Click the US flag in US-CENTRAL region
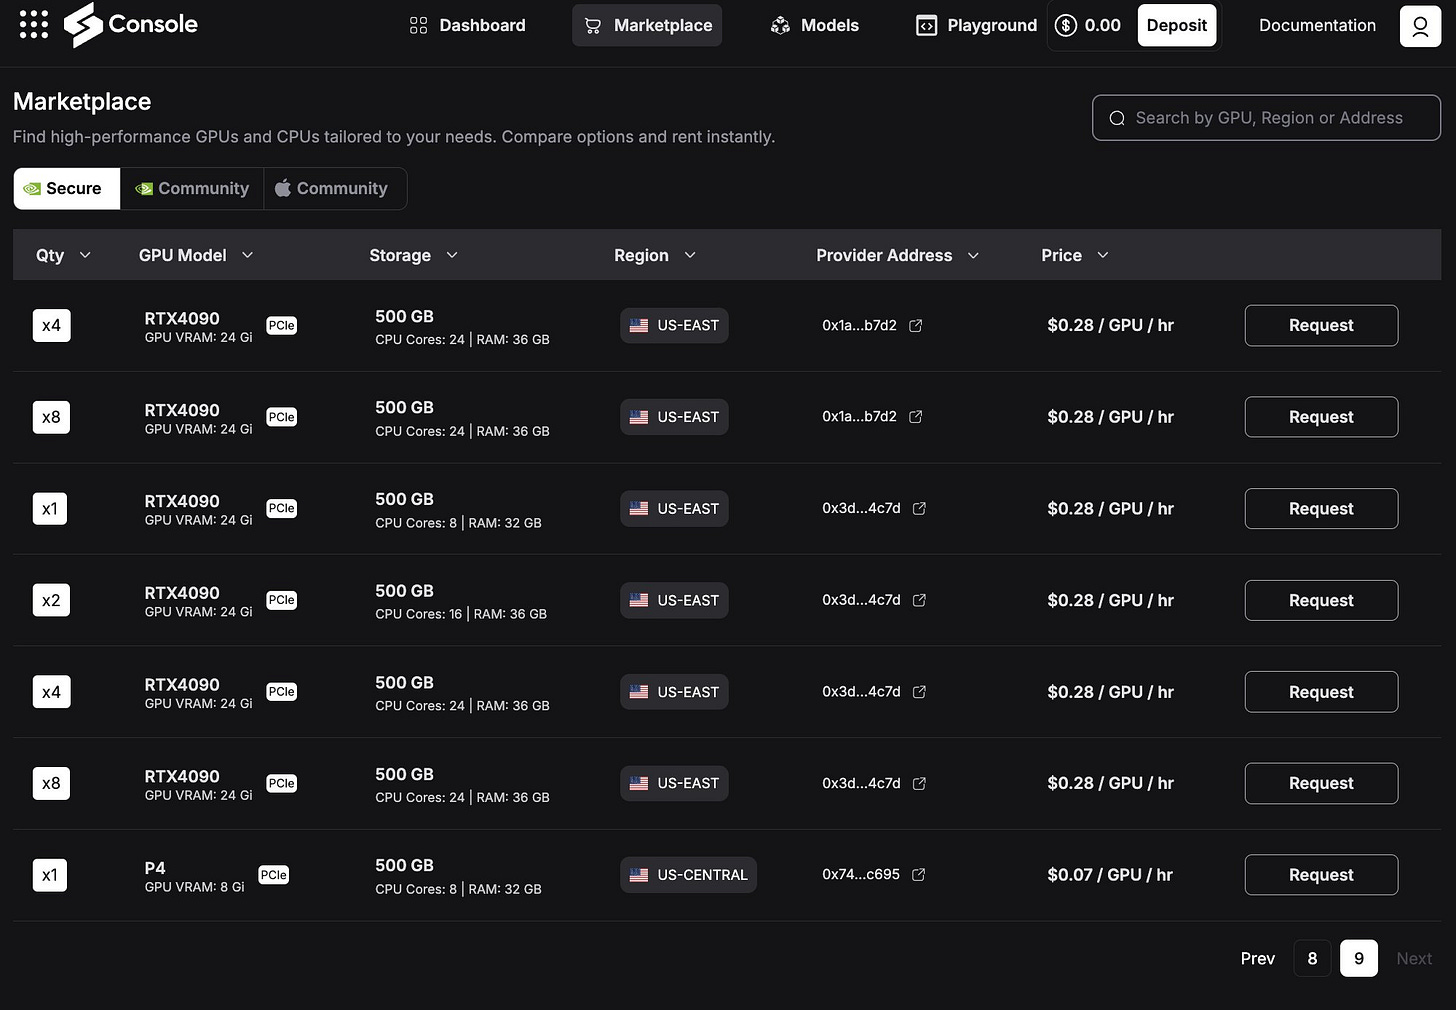This screenshot has height=1010, width=1456. (639, 875)
